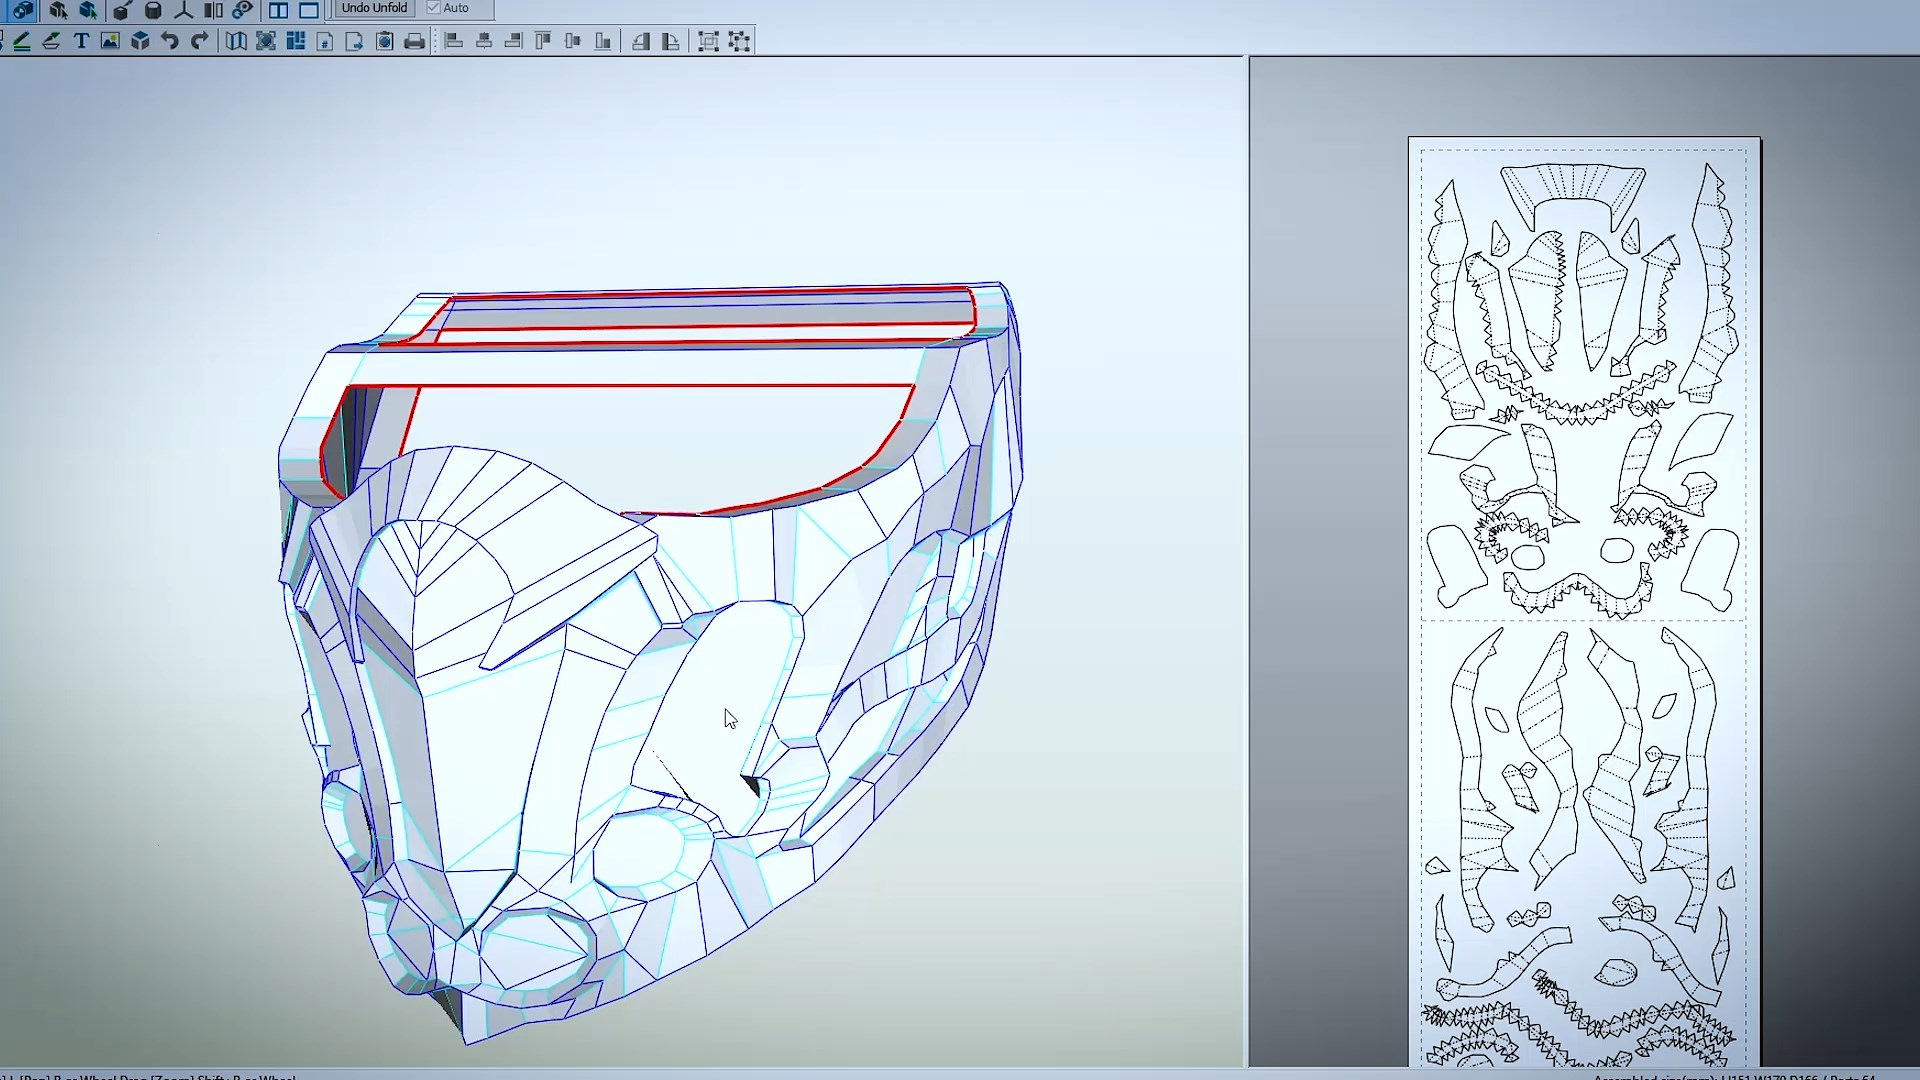
Task: Click the insert image icon
Action: tap(110, 41)
